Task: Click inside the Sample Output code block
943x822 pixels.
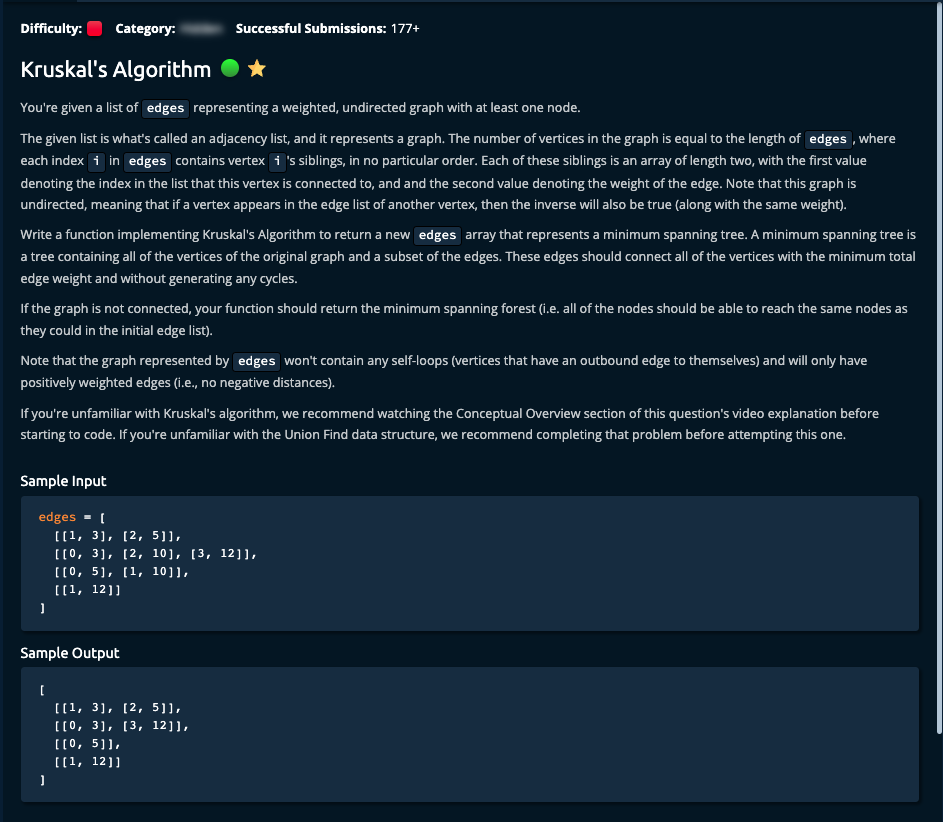Action: point(470,734)
